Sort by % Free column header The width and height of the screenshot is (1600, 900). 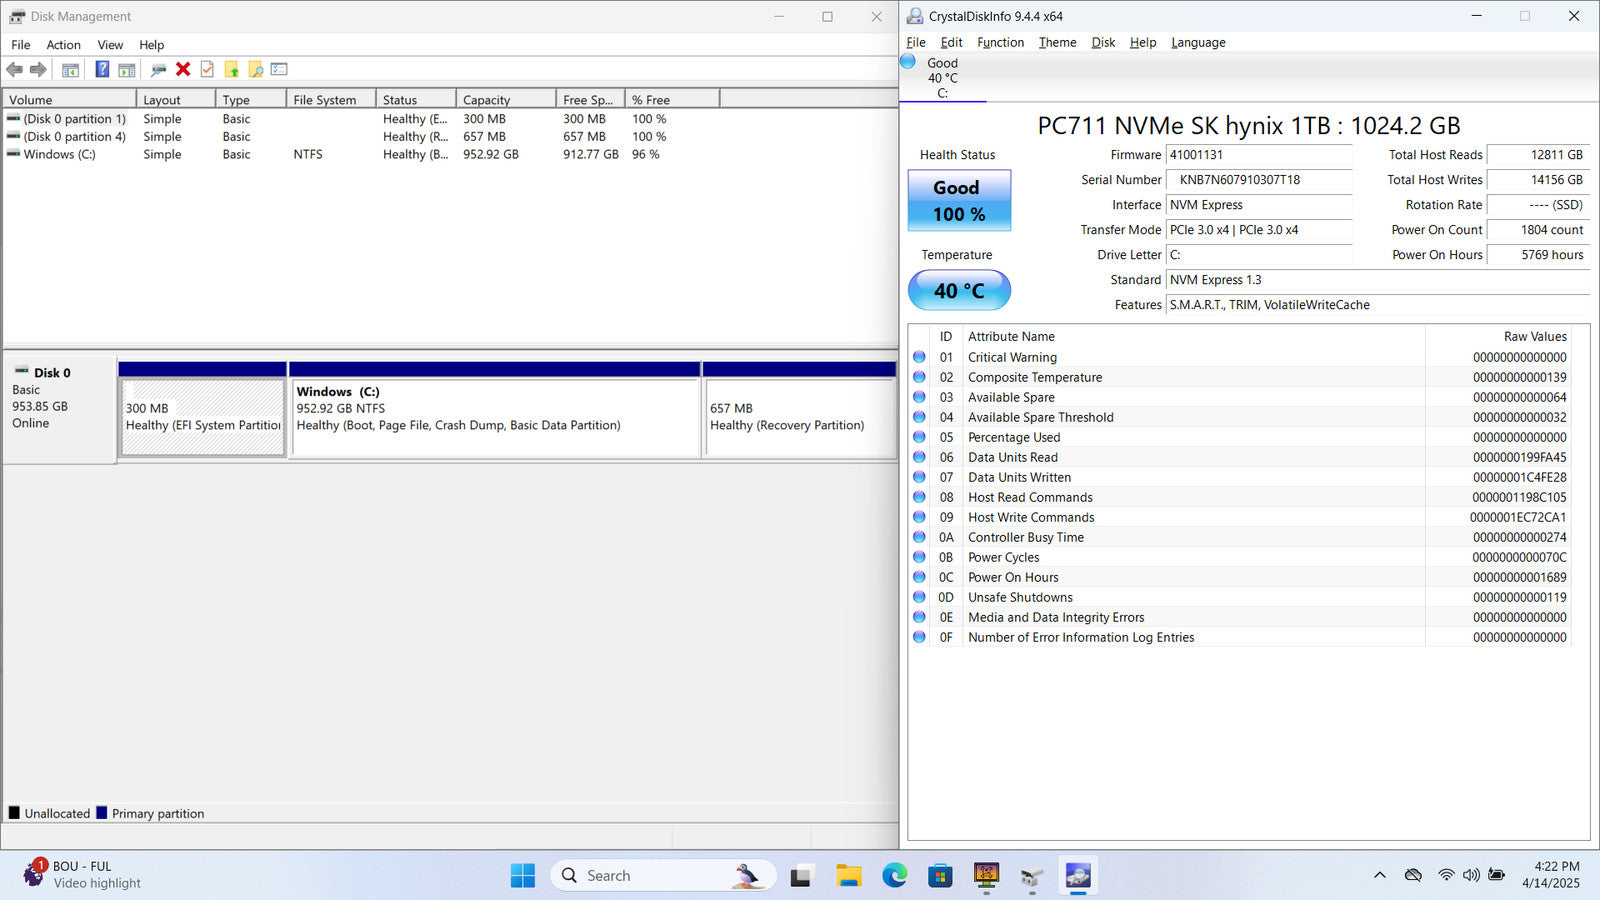click(x=672, y=100)
